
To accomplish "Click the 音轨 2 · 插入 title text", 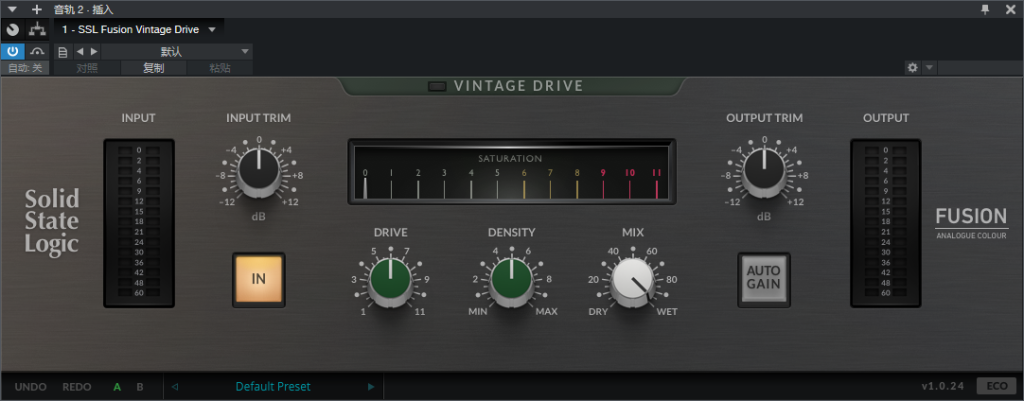I will (84, 9).
